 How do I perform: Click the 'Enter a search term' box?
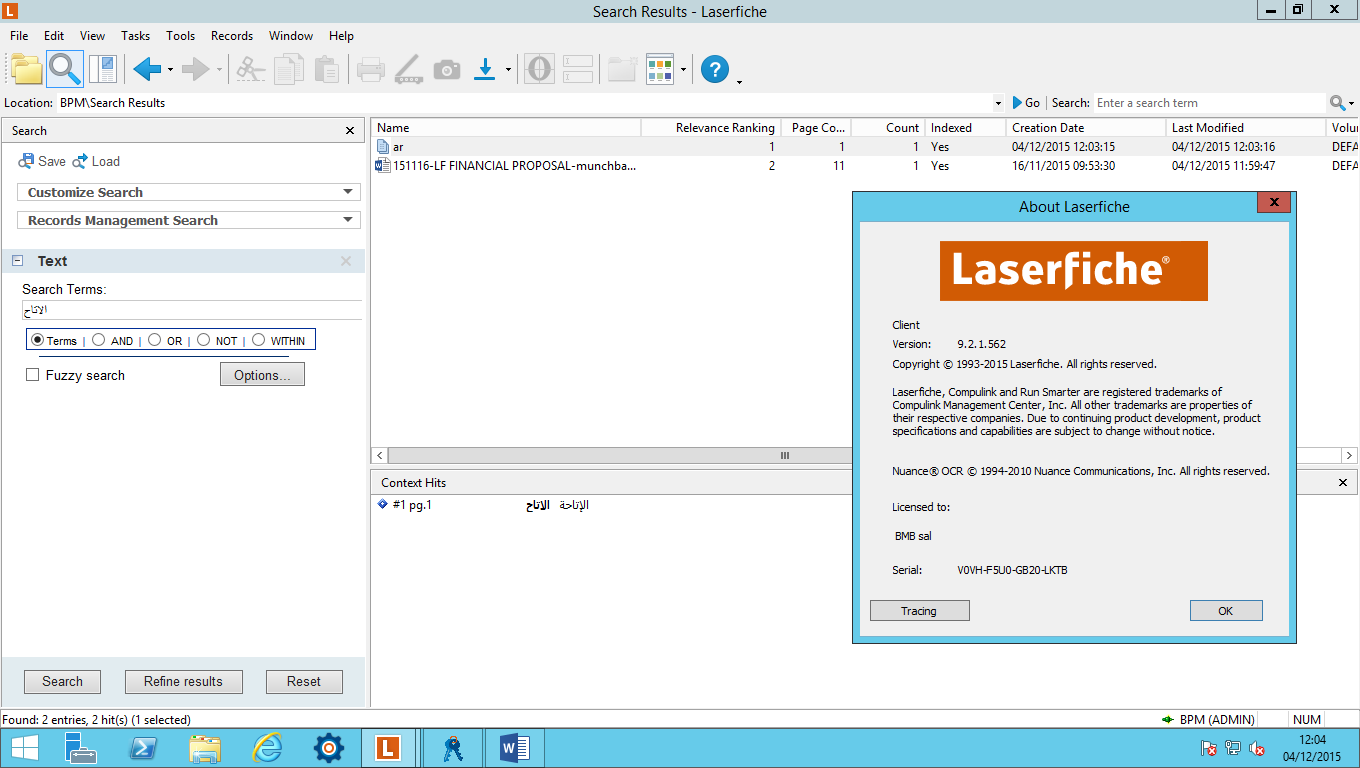(1209, 103)
